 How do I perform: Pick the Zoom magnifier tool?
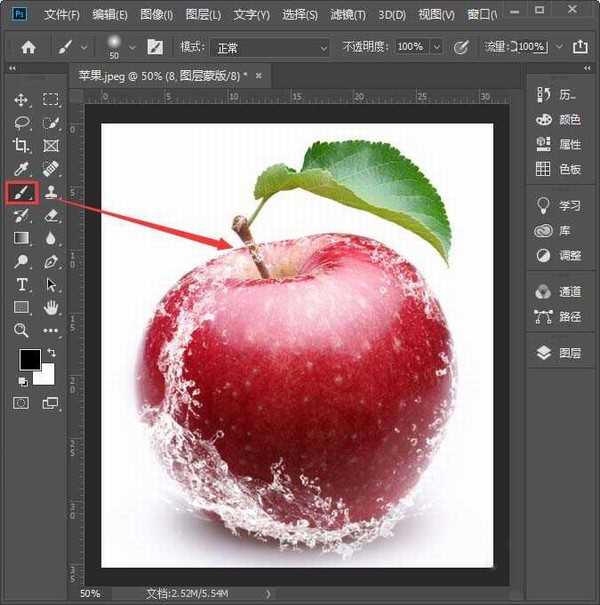coord(21,330)
